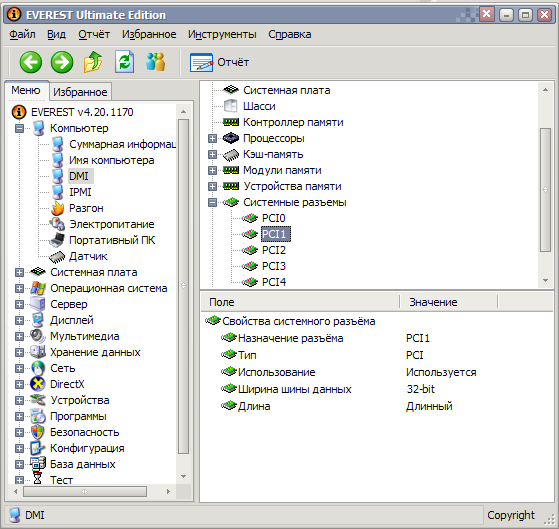The width and height of the screenshot is (559, 529).
Task: Select the DMI tree item
Action: pos(79,176)
